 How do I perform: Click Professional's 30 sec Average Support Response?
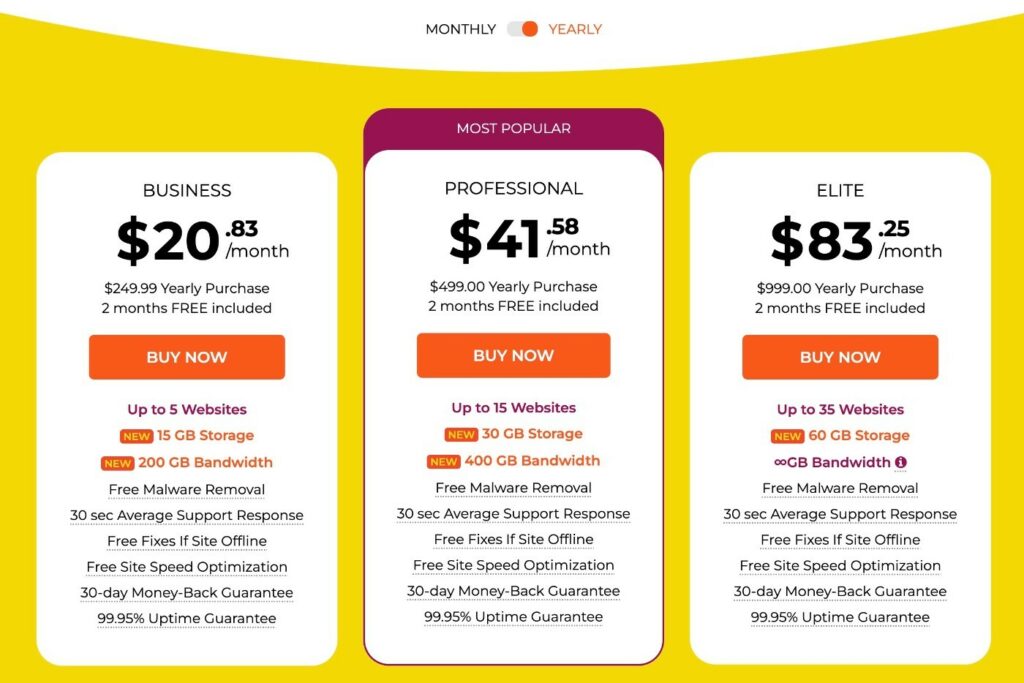(x=513, y=513)
